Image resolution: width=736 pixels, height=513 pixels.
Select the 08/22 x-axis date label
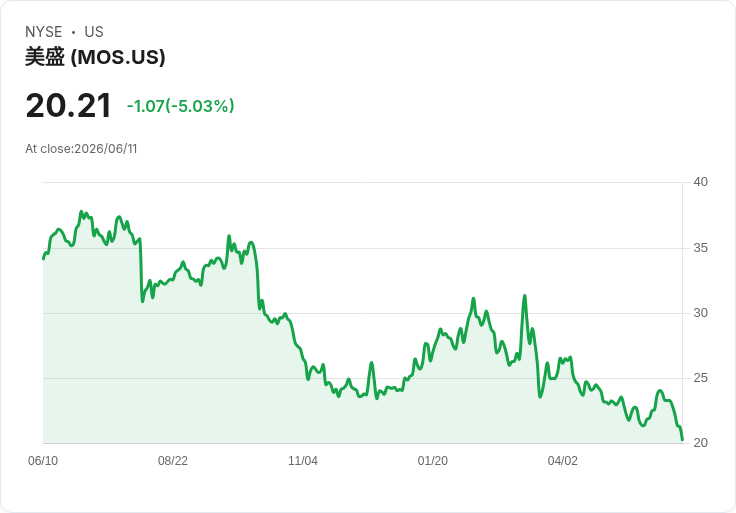[173, 460]
